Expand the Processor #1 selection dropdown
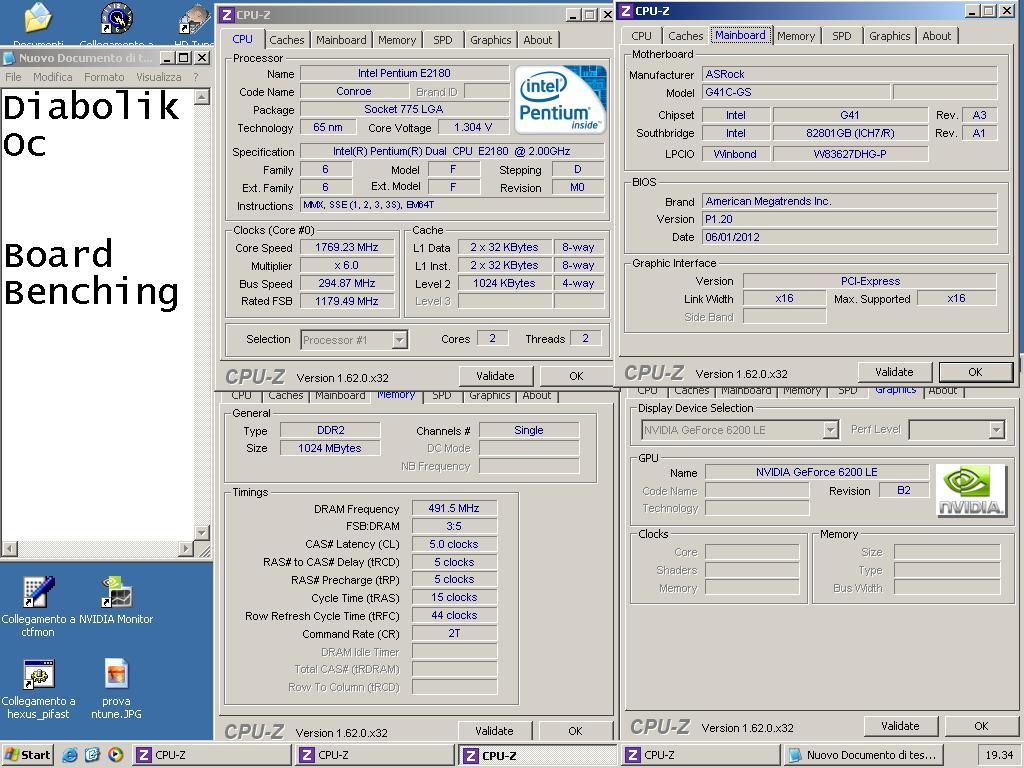 (x=400, y=340)
